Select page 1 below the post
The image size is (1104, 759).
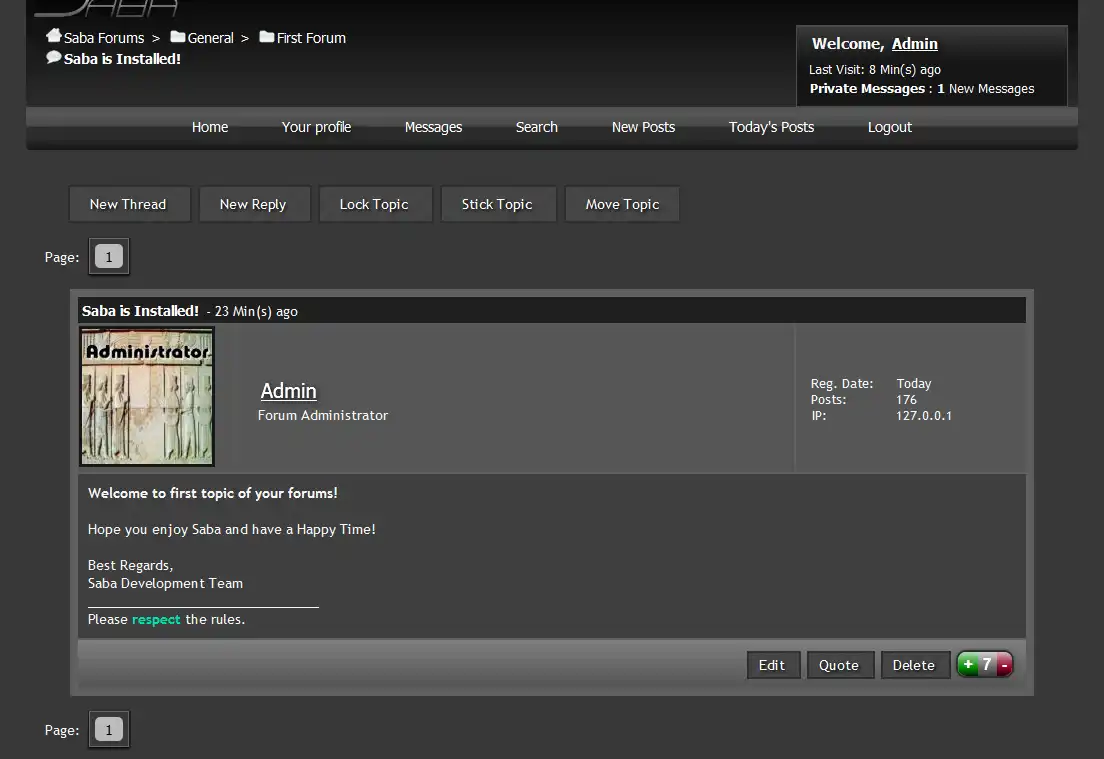pyautogui.click(x=108, y=729)
